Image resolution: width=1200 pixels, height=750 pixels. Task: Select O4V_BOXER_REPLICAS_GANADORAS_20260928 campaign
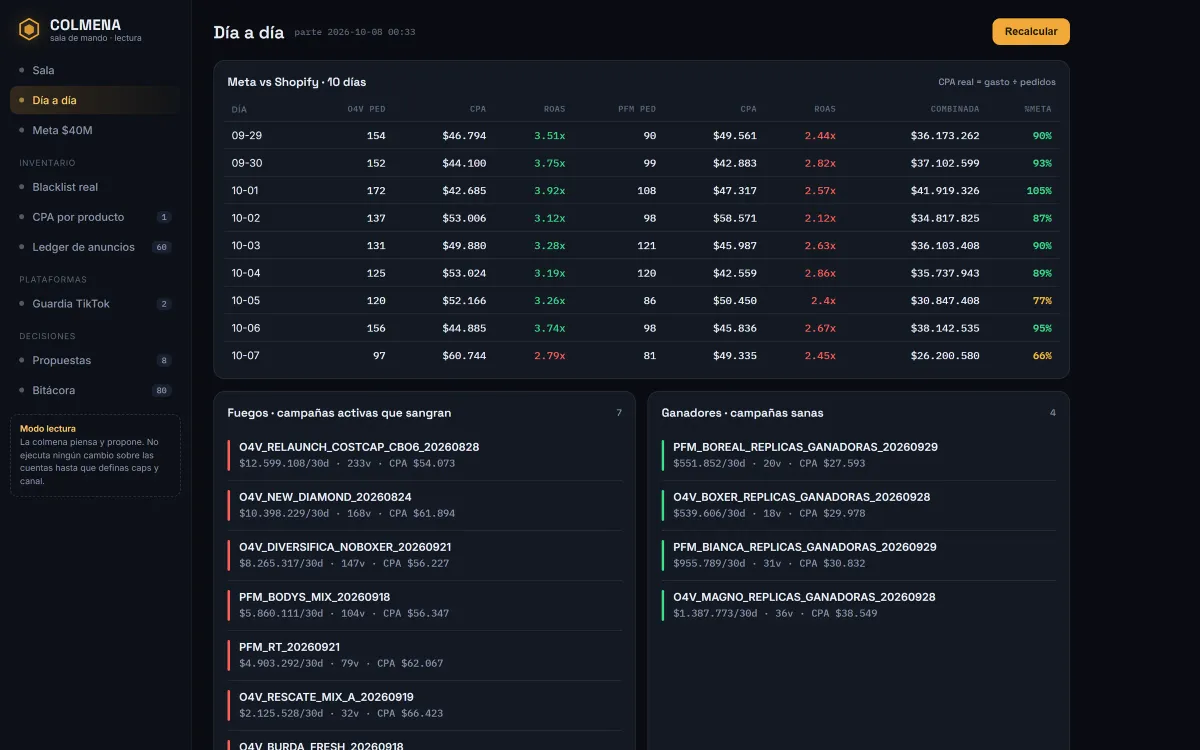(859, 505)
